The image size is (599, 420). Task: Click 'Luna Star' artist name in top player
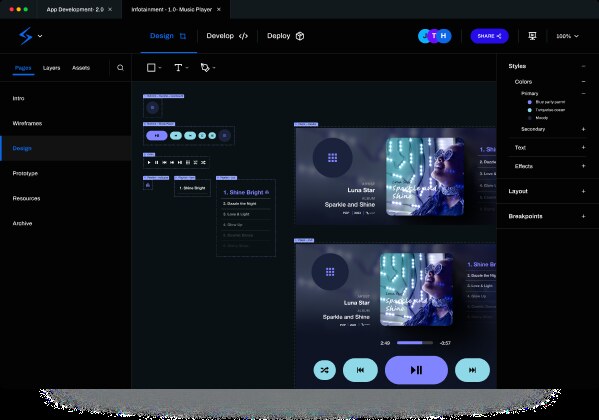tap(361, 190)
